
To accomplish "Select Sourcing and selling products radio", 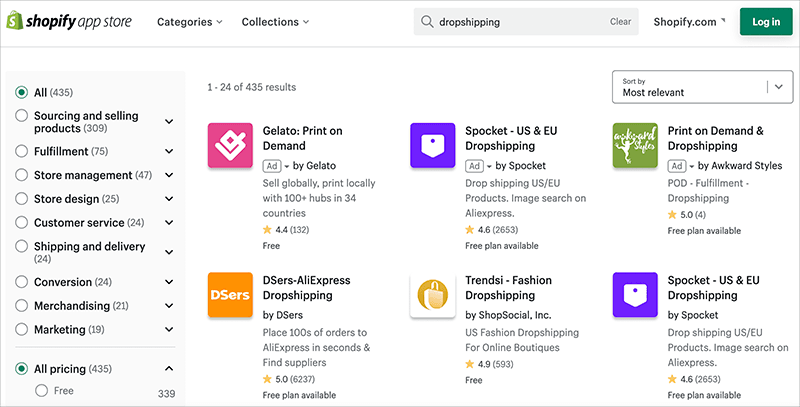I will click(21, 116).
